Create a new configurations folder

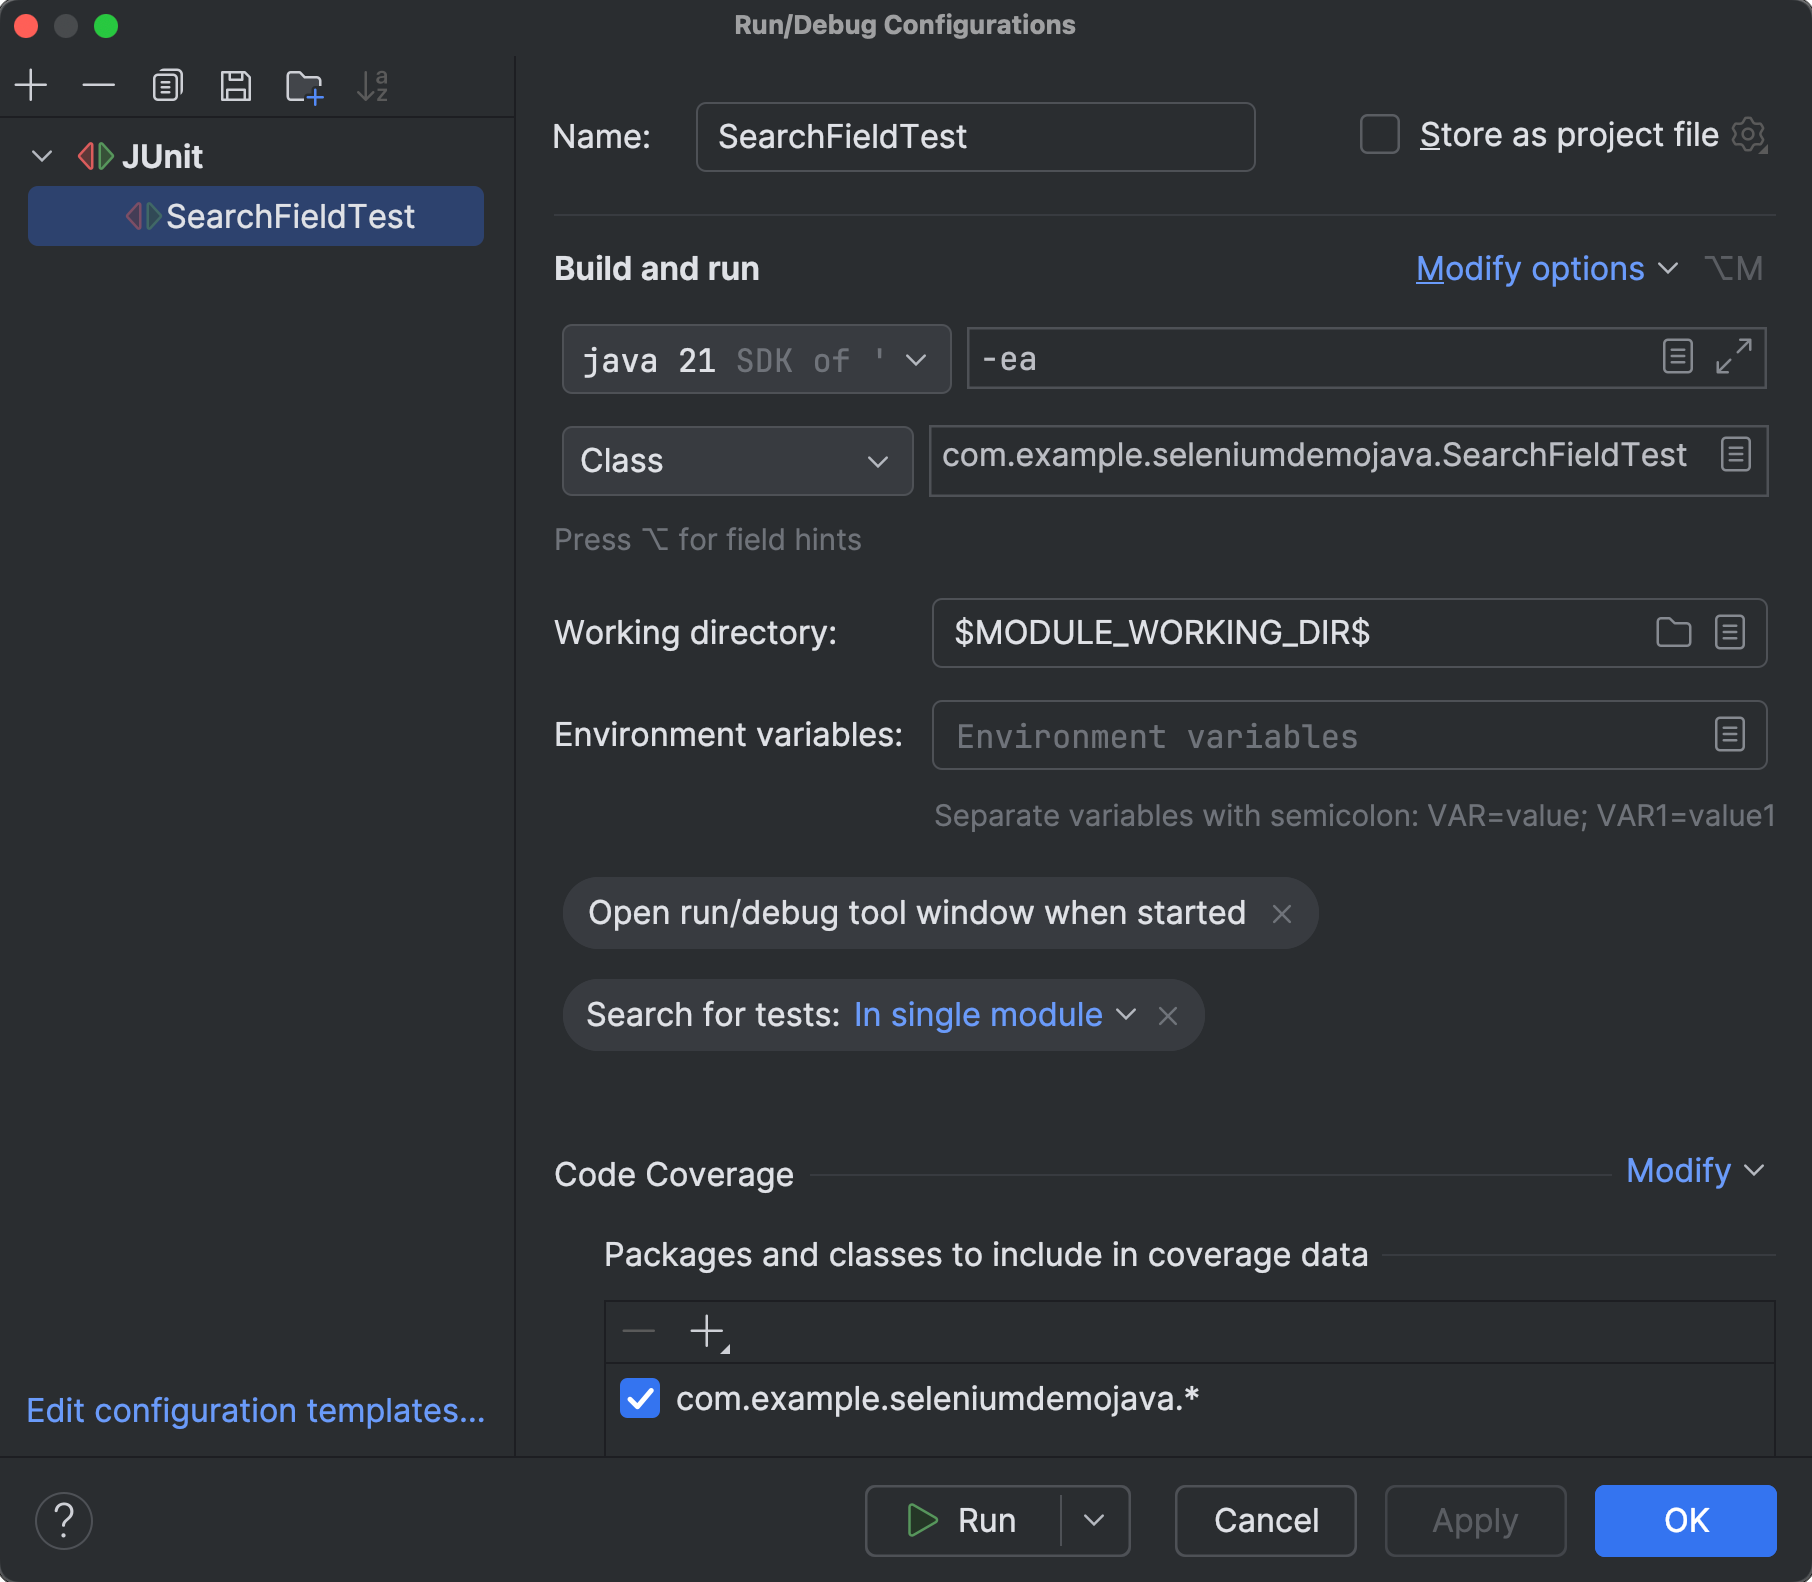[305, 85]
